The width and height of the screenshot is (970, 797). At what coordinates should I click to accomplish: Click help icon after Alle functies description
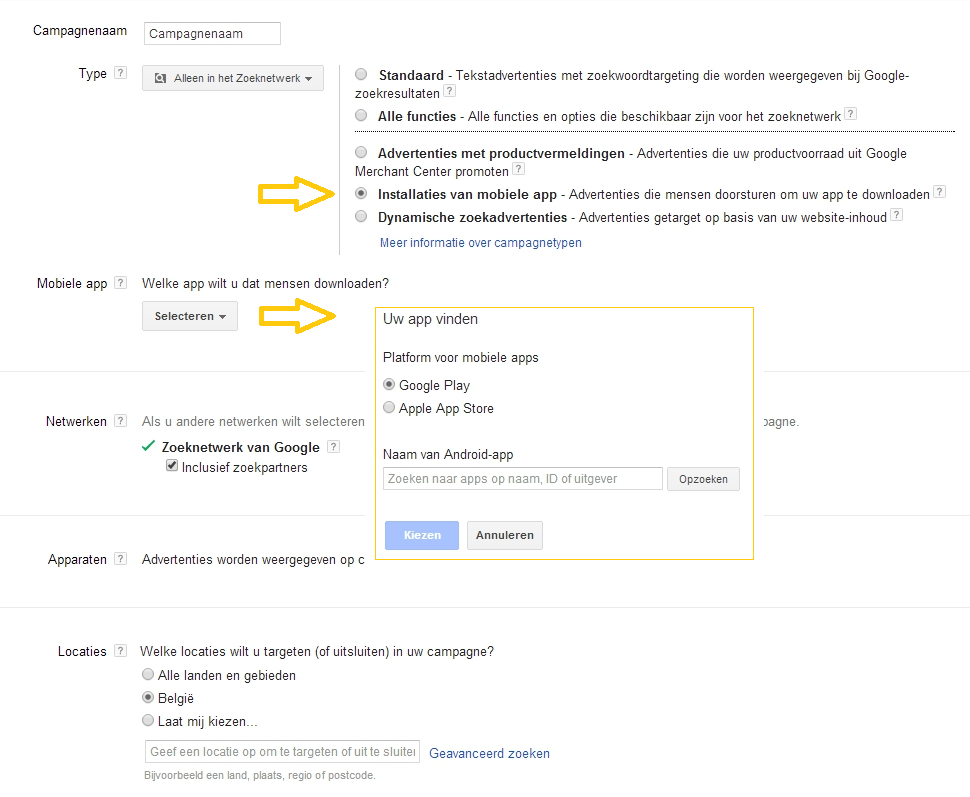851,113
